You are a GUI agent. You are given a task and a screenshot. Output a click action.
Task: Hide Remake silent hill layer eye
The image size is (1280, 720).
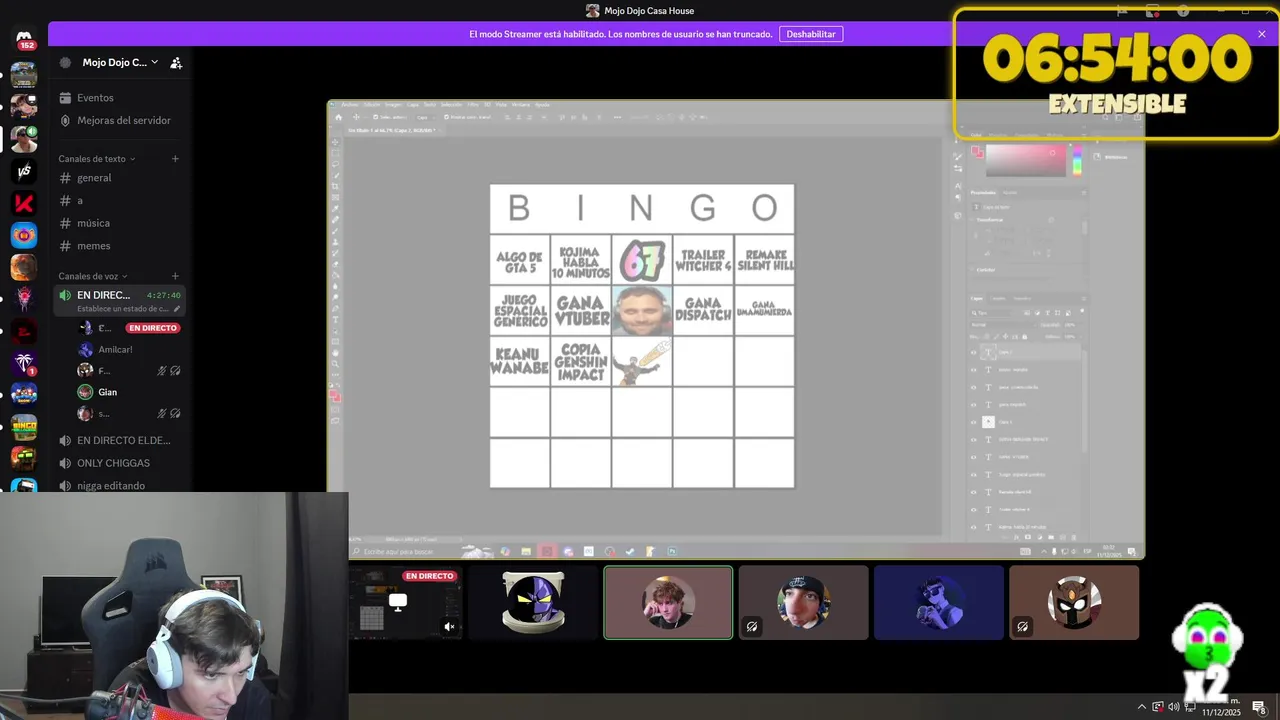974,492
